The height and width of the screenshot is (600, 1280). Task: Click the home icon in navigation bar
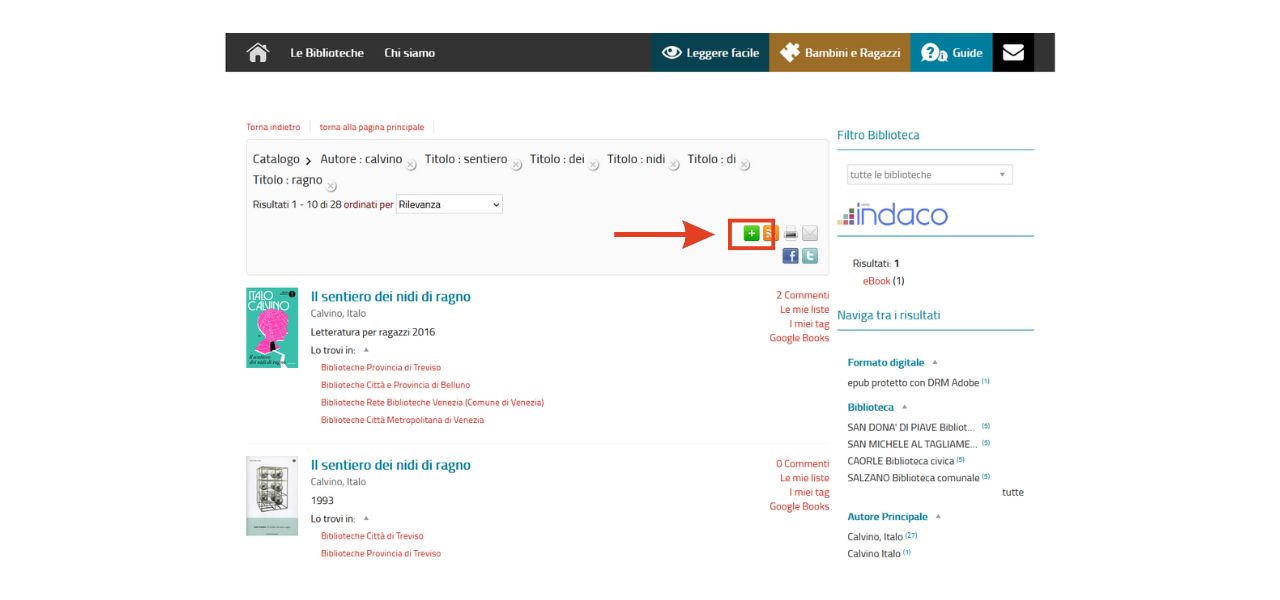coord(258,53)
